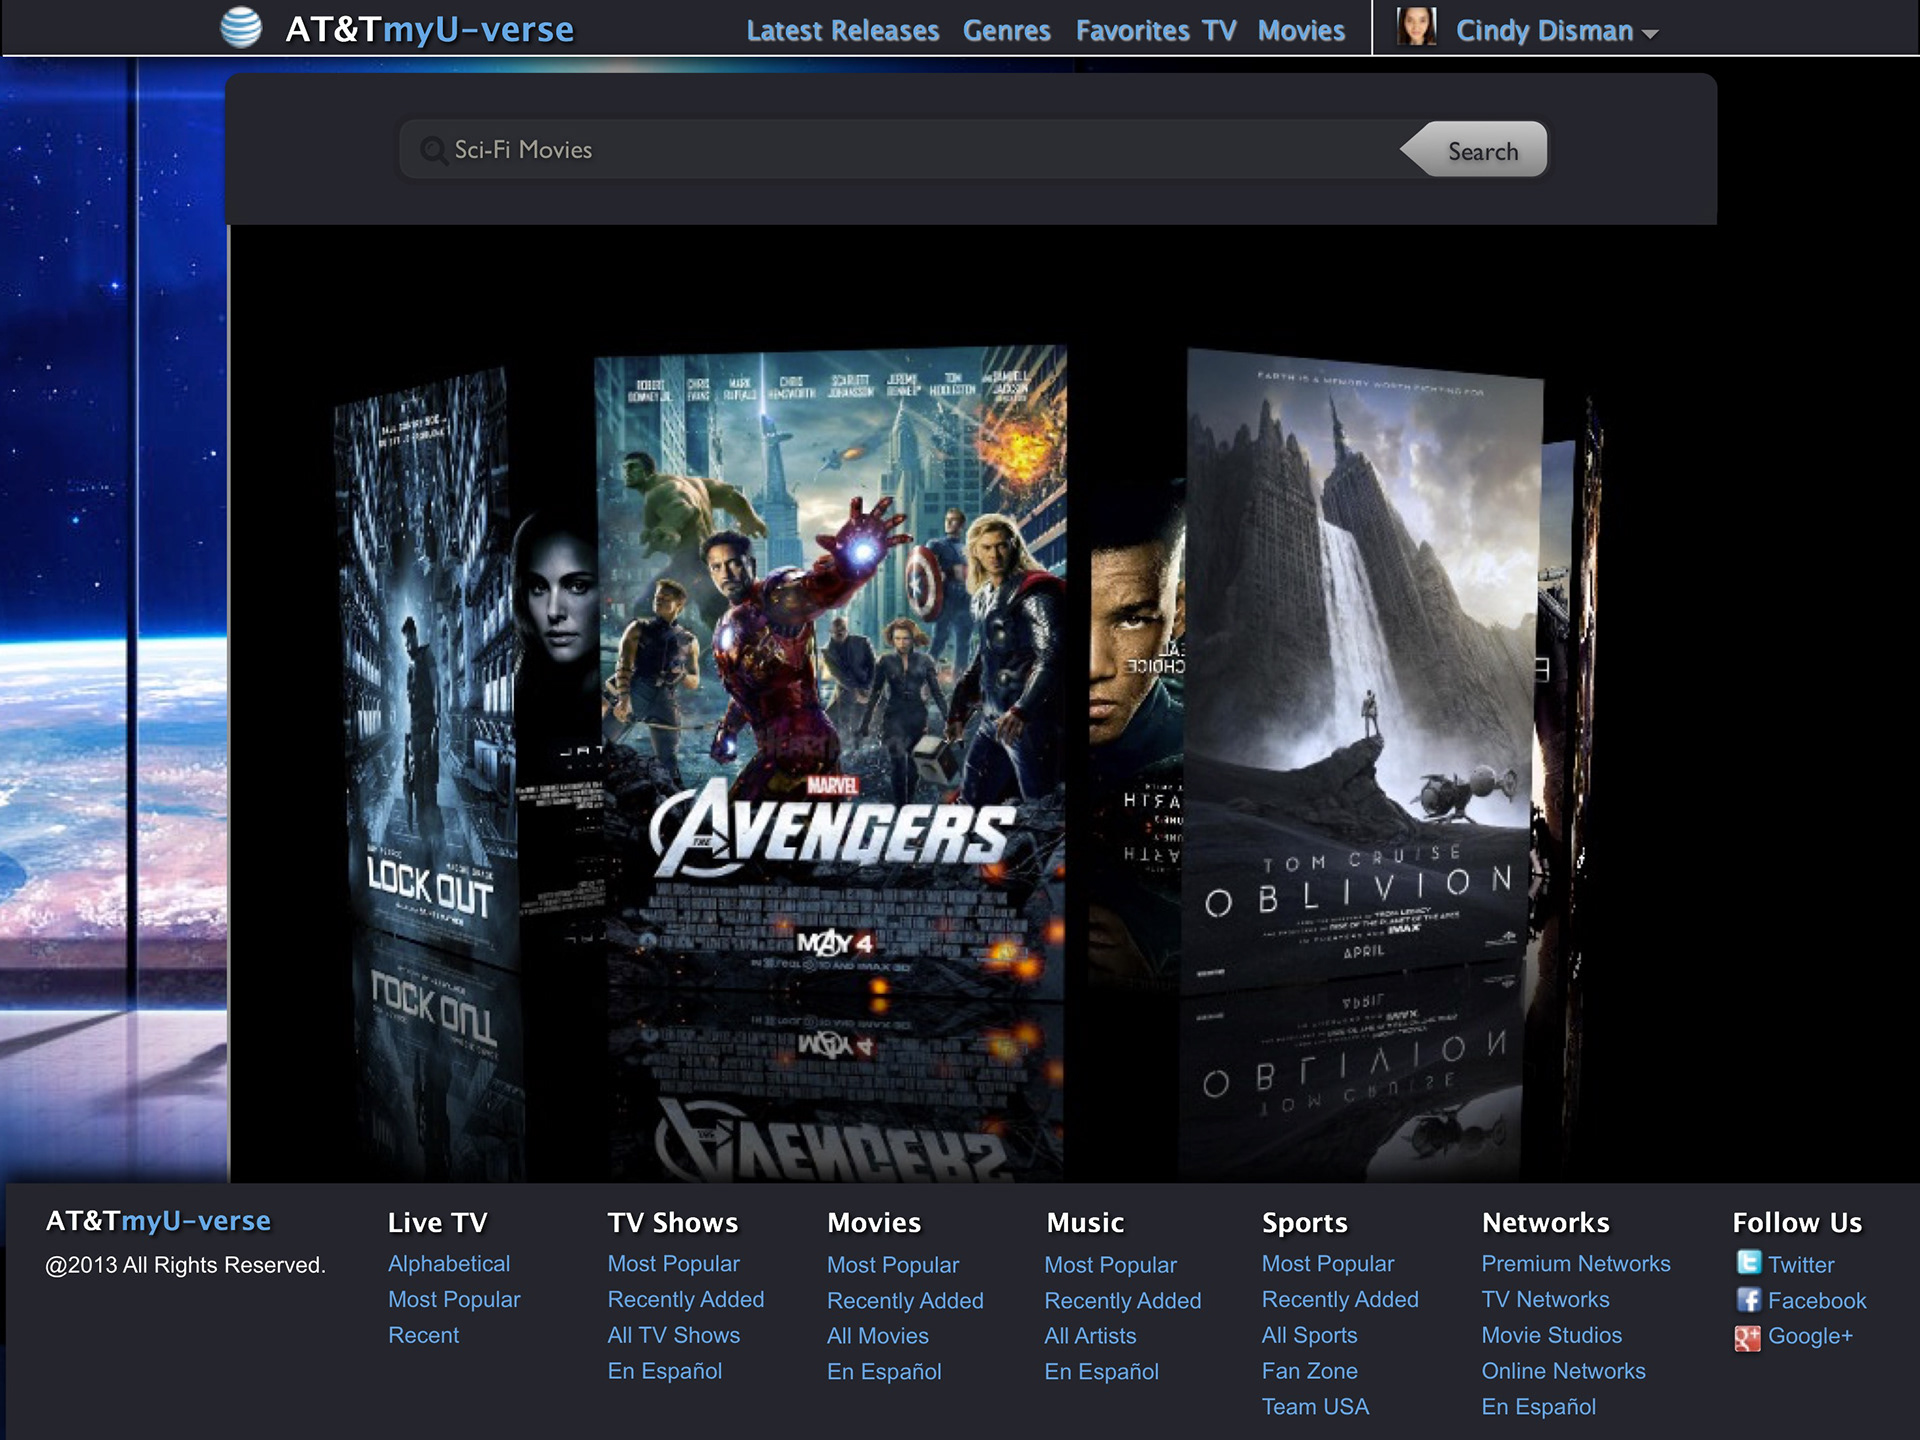Open Networks En Español link

click(1538, 1407)
